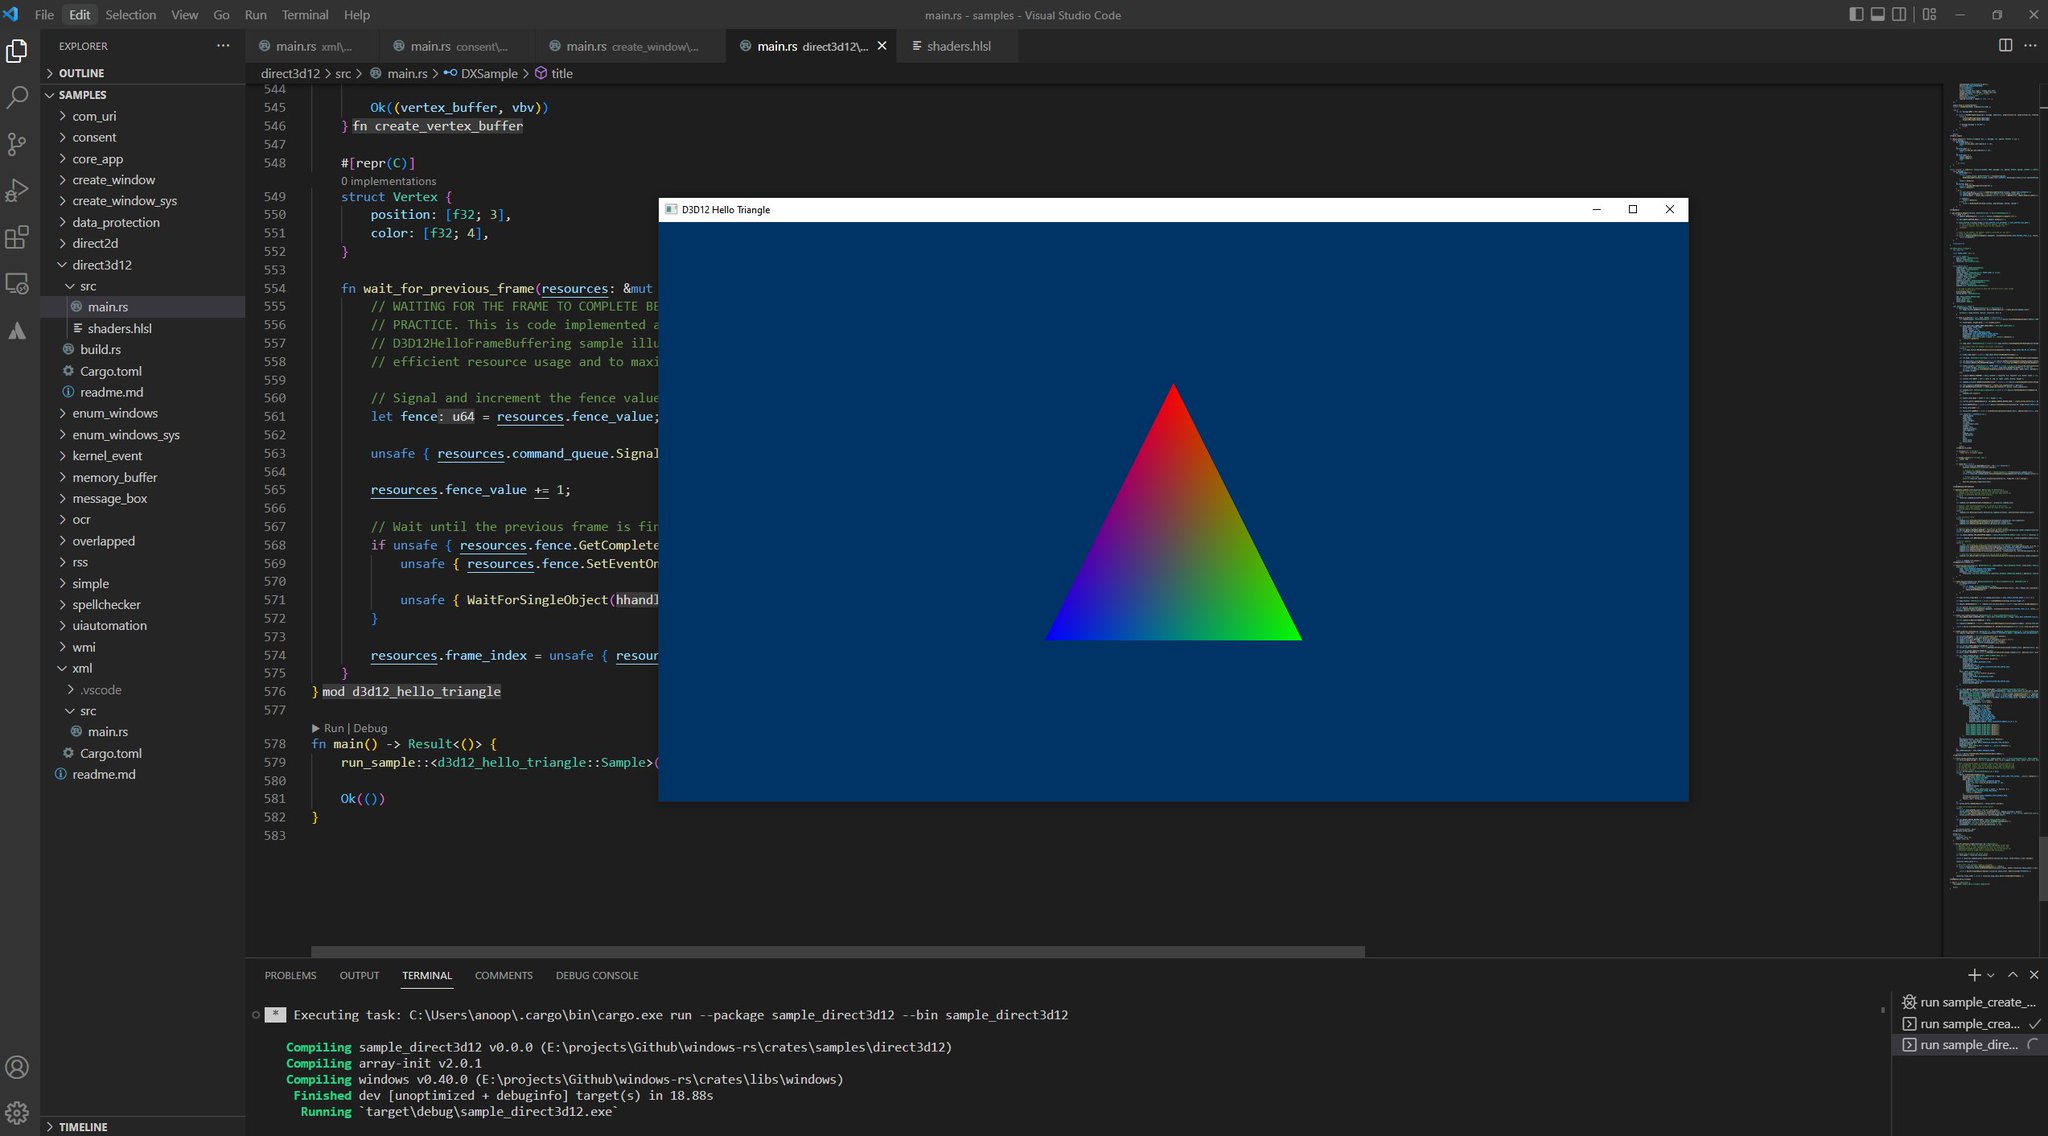Open the Source Control view
Viewport: 2048px width, 1136px height.
[17, 144]
